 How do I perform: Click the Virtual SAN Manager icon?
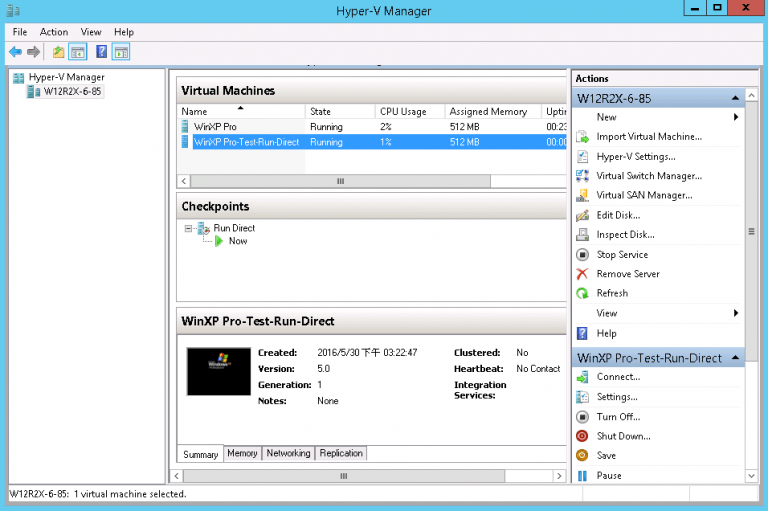(582, 195)
